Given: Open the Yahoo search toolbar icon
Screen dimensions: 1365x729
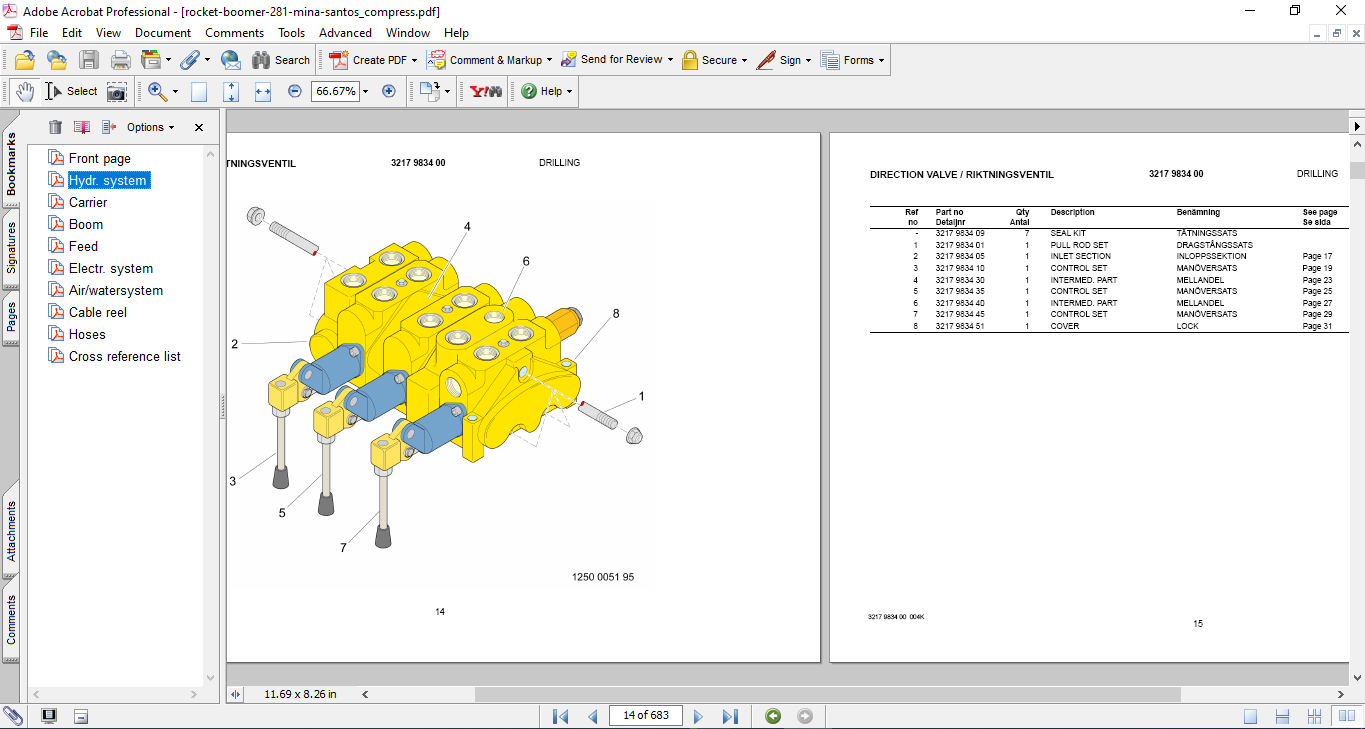Looking at the screenshot, I should pyautogui.click(x=486, y=91).
